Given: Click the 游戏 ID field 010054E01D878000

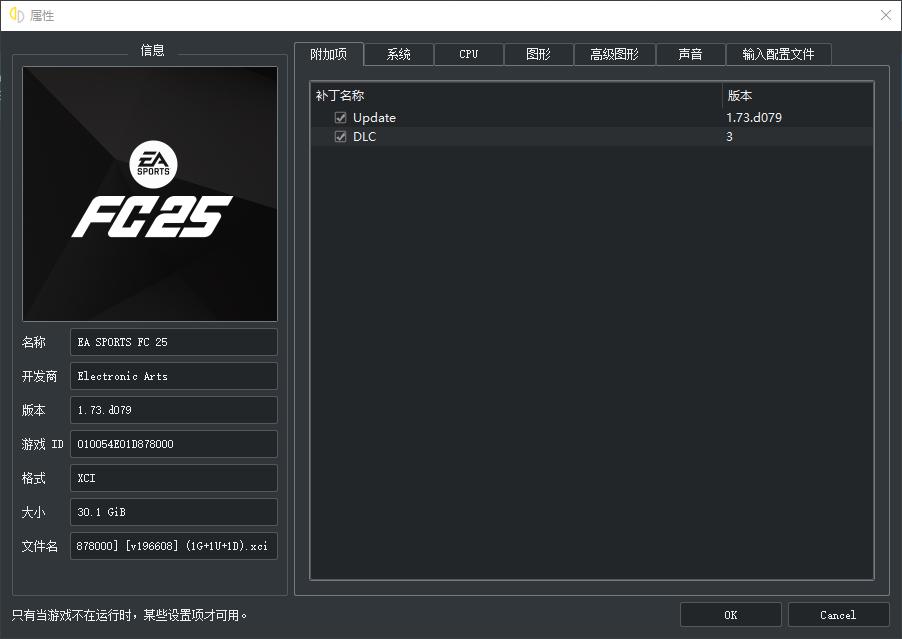Looking at the screenshot, I should (174, 444).
